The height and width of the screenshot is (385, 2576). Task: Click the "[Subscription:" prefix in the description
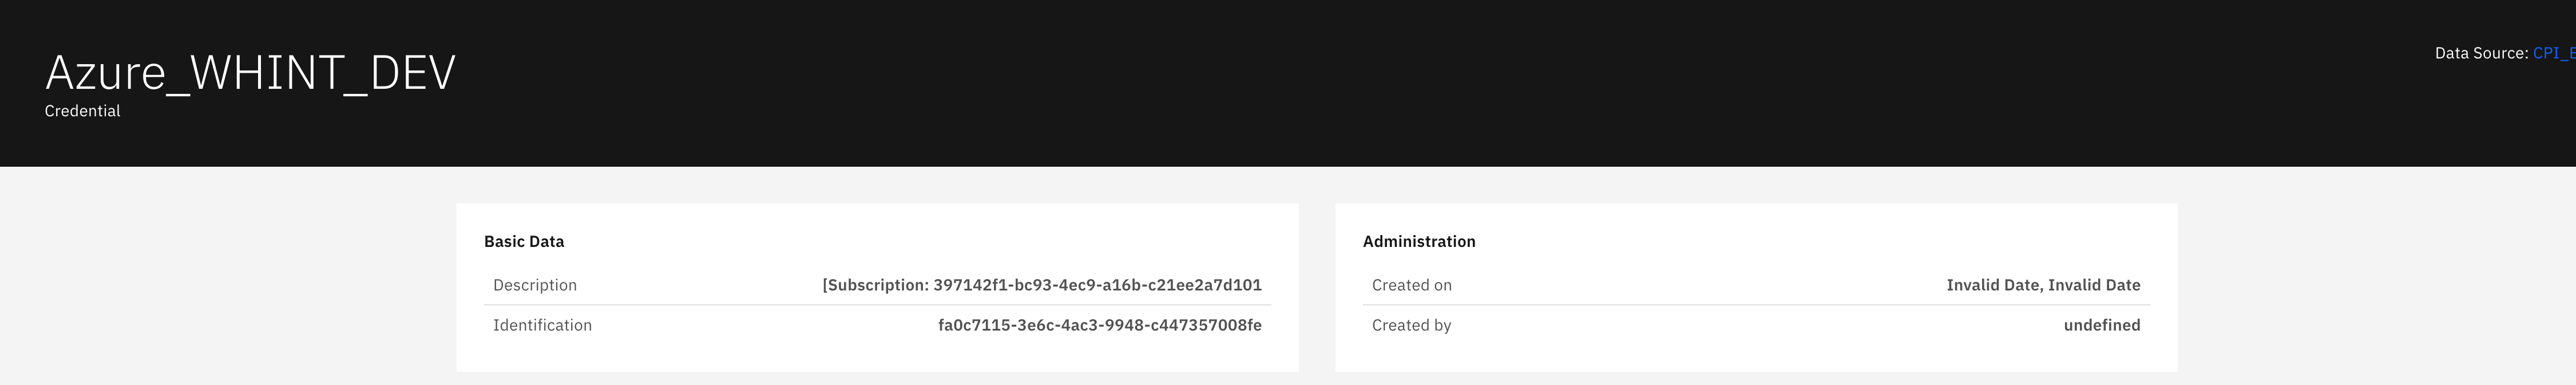(x=874, y=285)
